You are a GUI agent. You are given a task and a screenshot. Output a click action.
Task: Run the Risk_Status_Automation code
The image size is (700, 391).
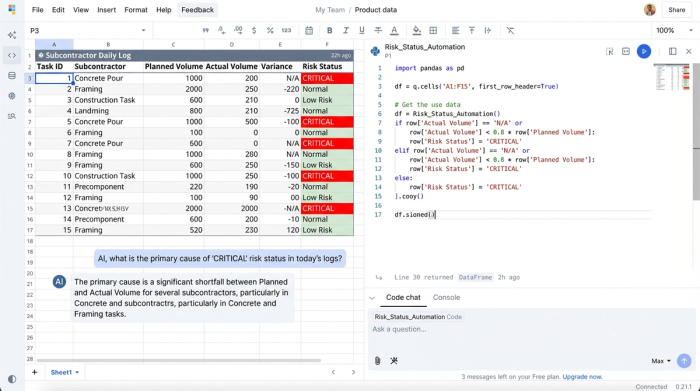[644, 51]
